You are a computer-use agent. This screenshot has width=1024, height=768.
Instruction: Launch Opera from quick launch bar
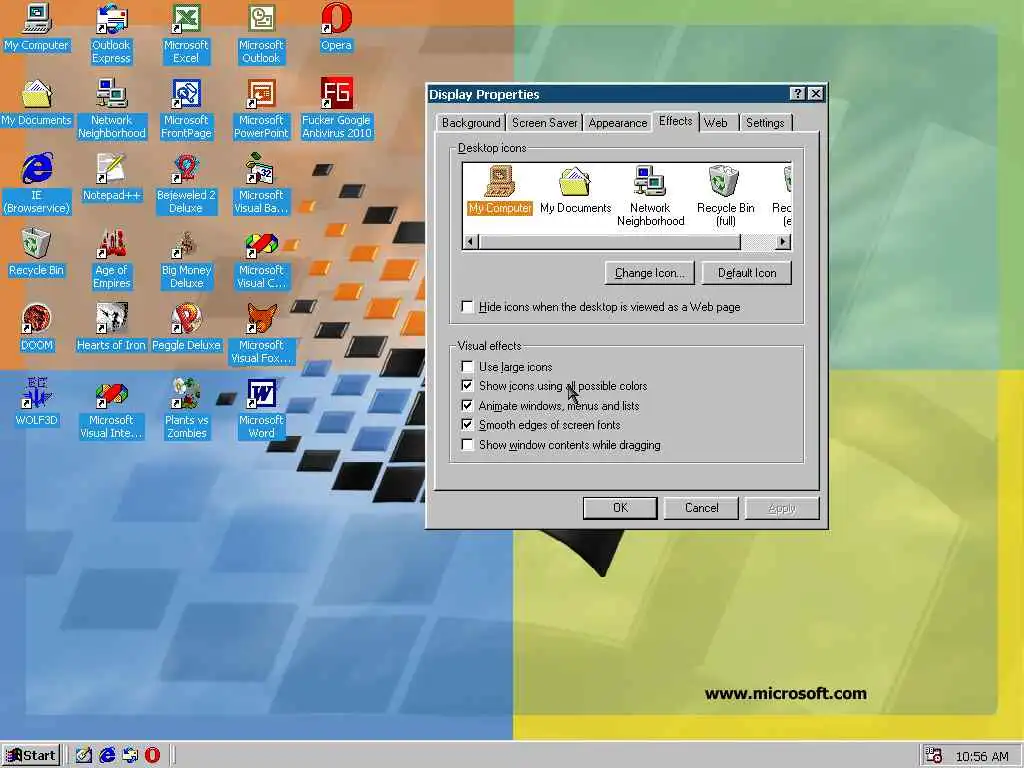(152, 756)
